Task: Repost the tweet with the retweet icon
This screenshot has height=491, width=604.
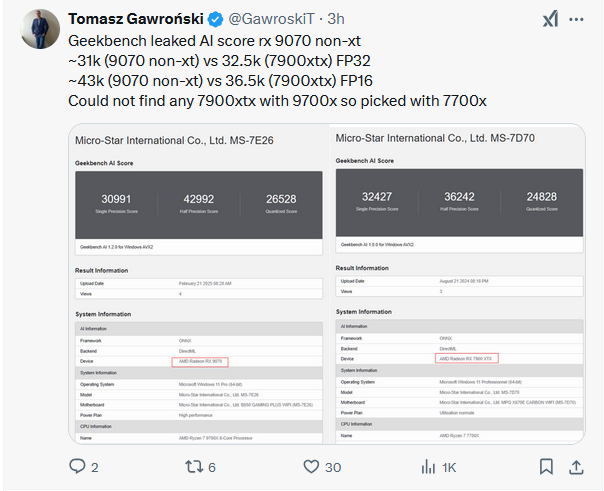Action: [x=194, y=467]
